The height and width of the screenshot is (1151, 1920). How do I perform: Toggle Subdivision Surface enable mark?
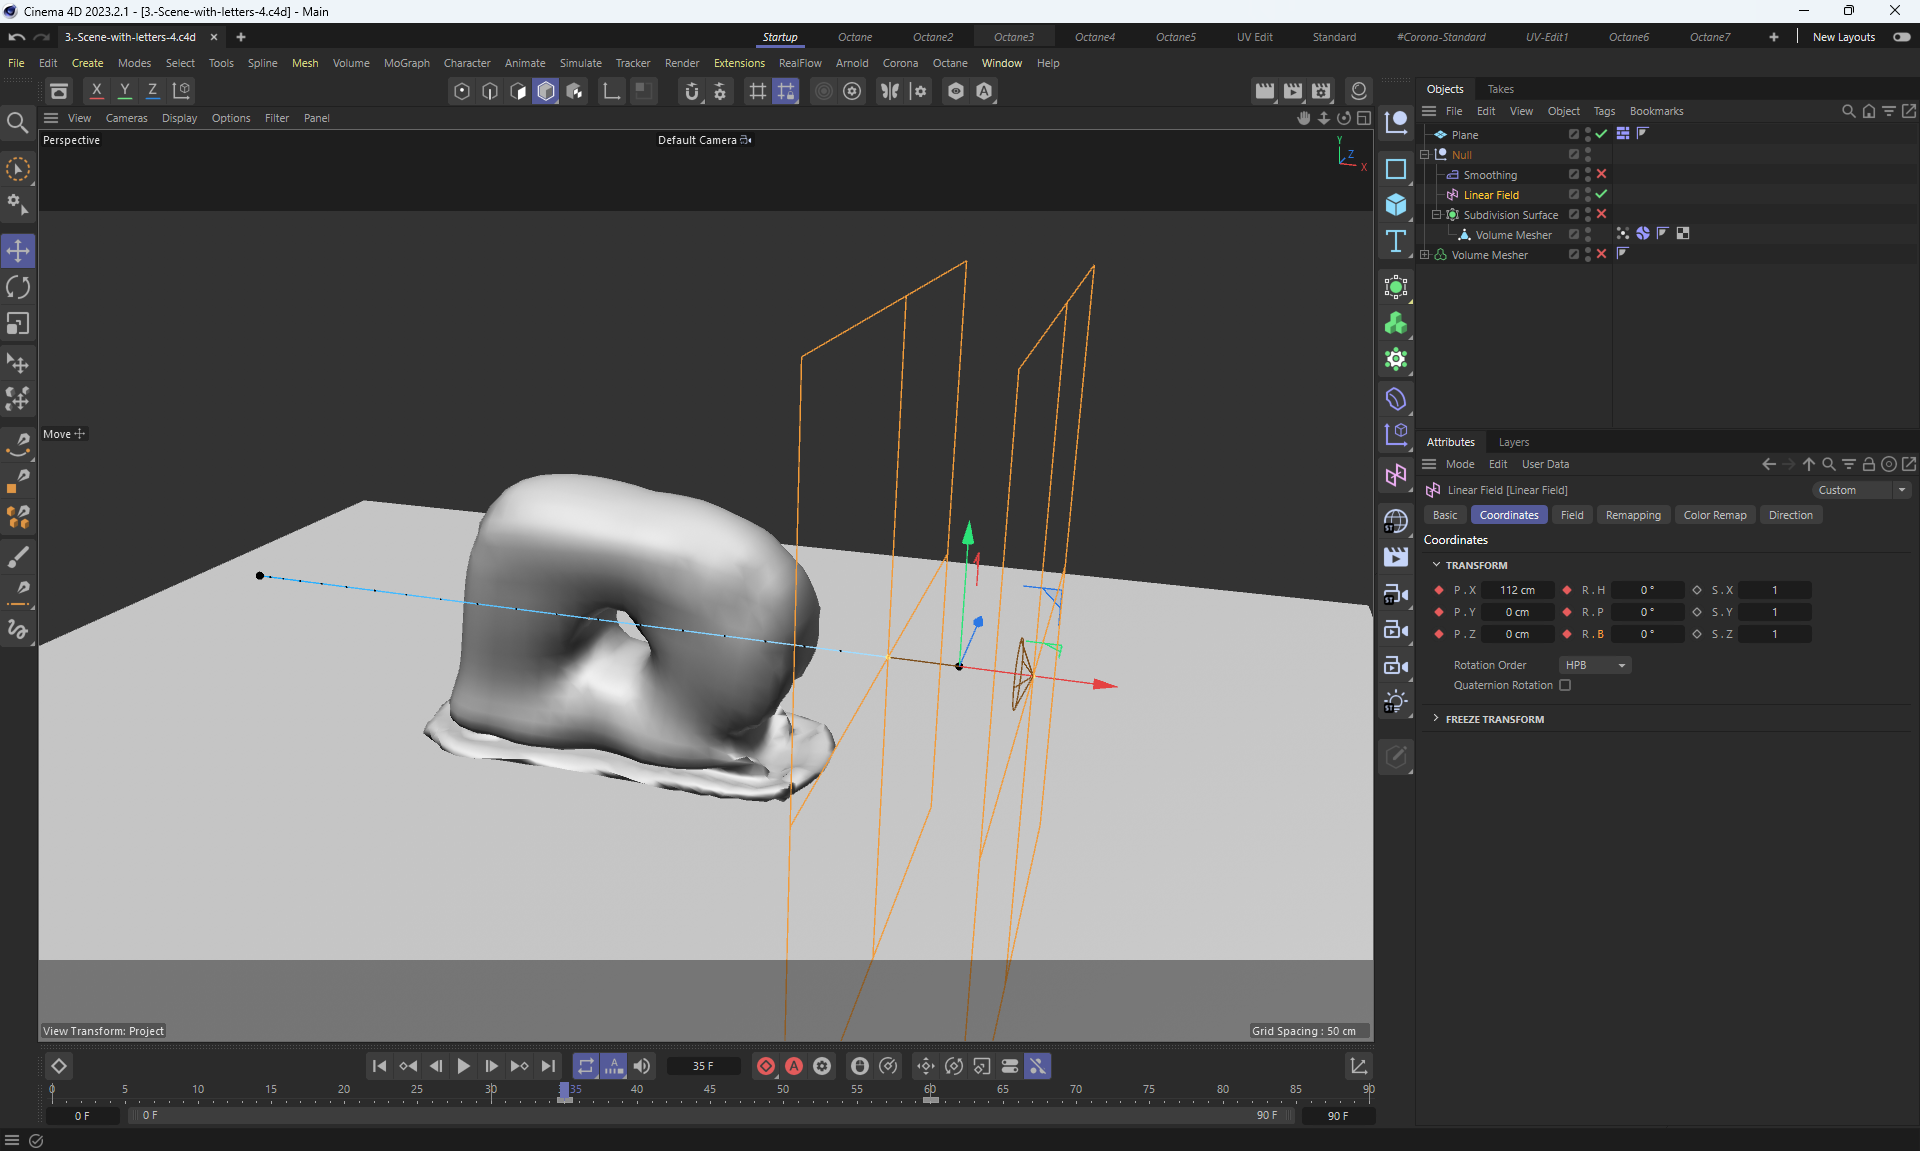[x=1601, y=214]
